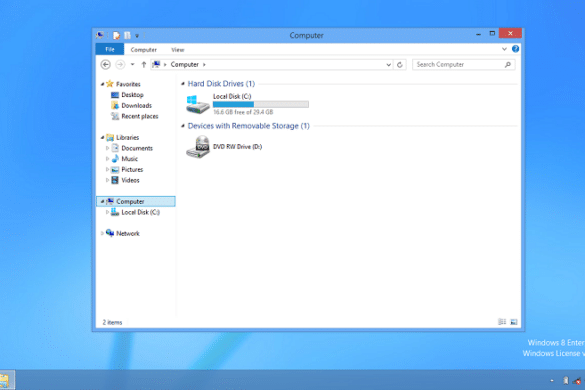The width and height of the screenshot is (585, 390).
Task: Open the blue Help icon
Action: [x=515, y=49]
